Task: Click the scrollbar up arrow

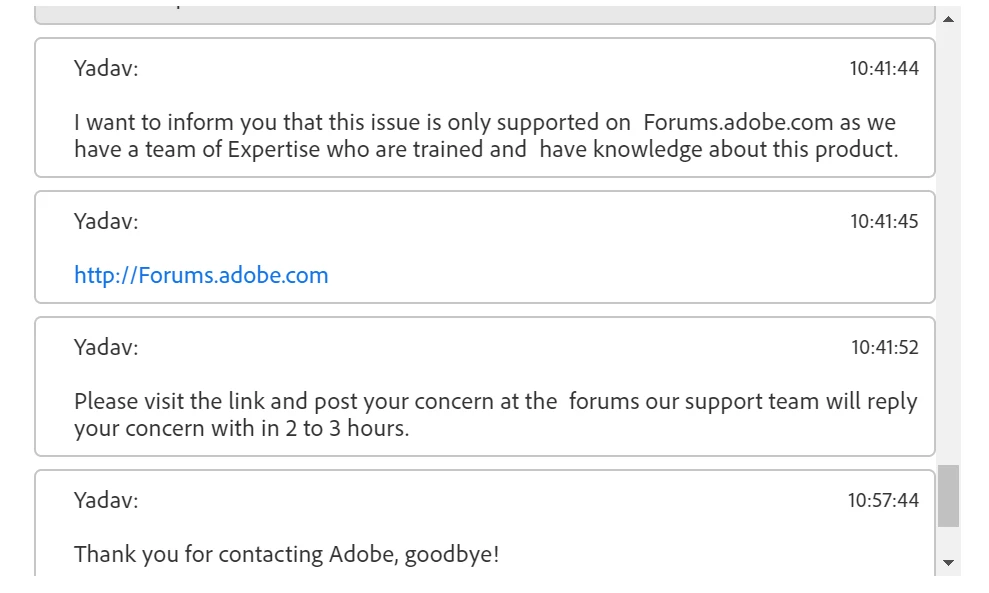Action: (948, 19)
